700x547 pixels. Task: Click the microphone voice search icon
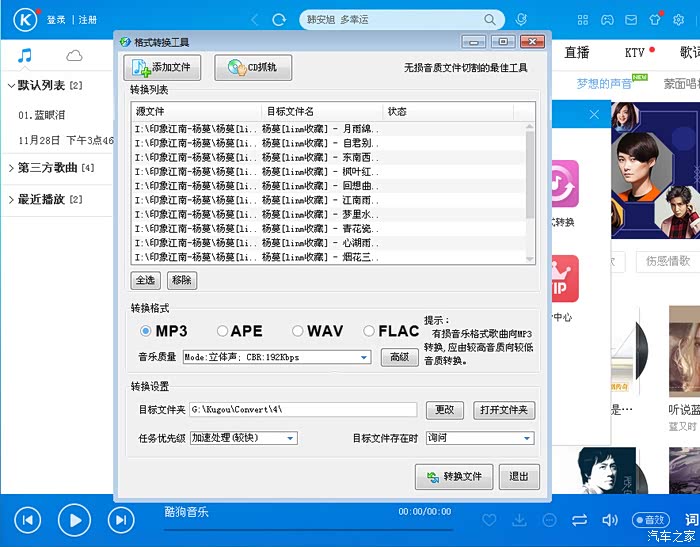521,19
